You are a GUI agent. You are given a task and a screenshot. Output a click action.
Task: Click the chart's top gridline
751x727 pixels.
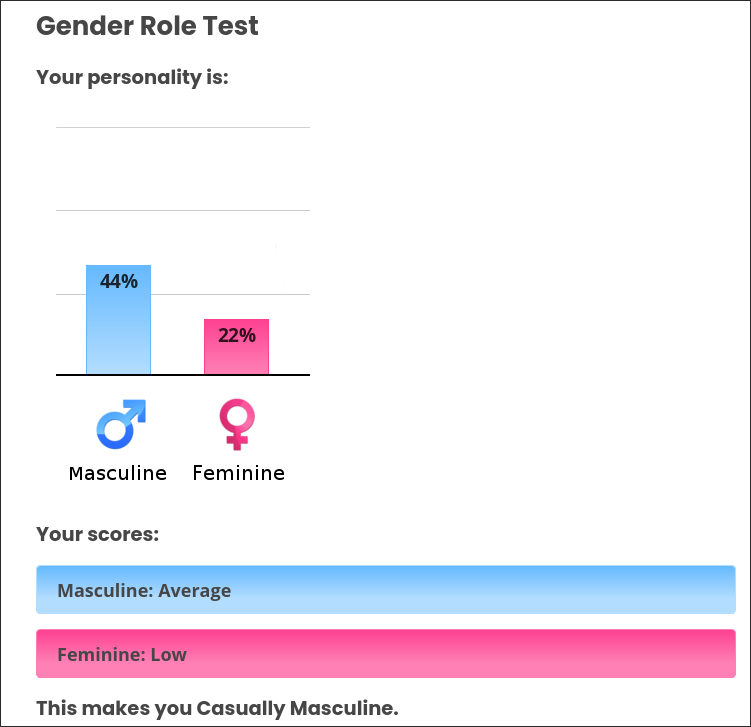pyautogui.click(x=182, y=127)
